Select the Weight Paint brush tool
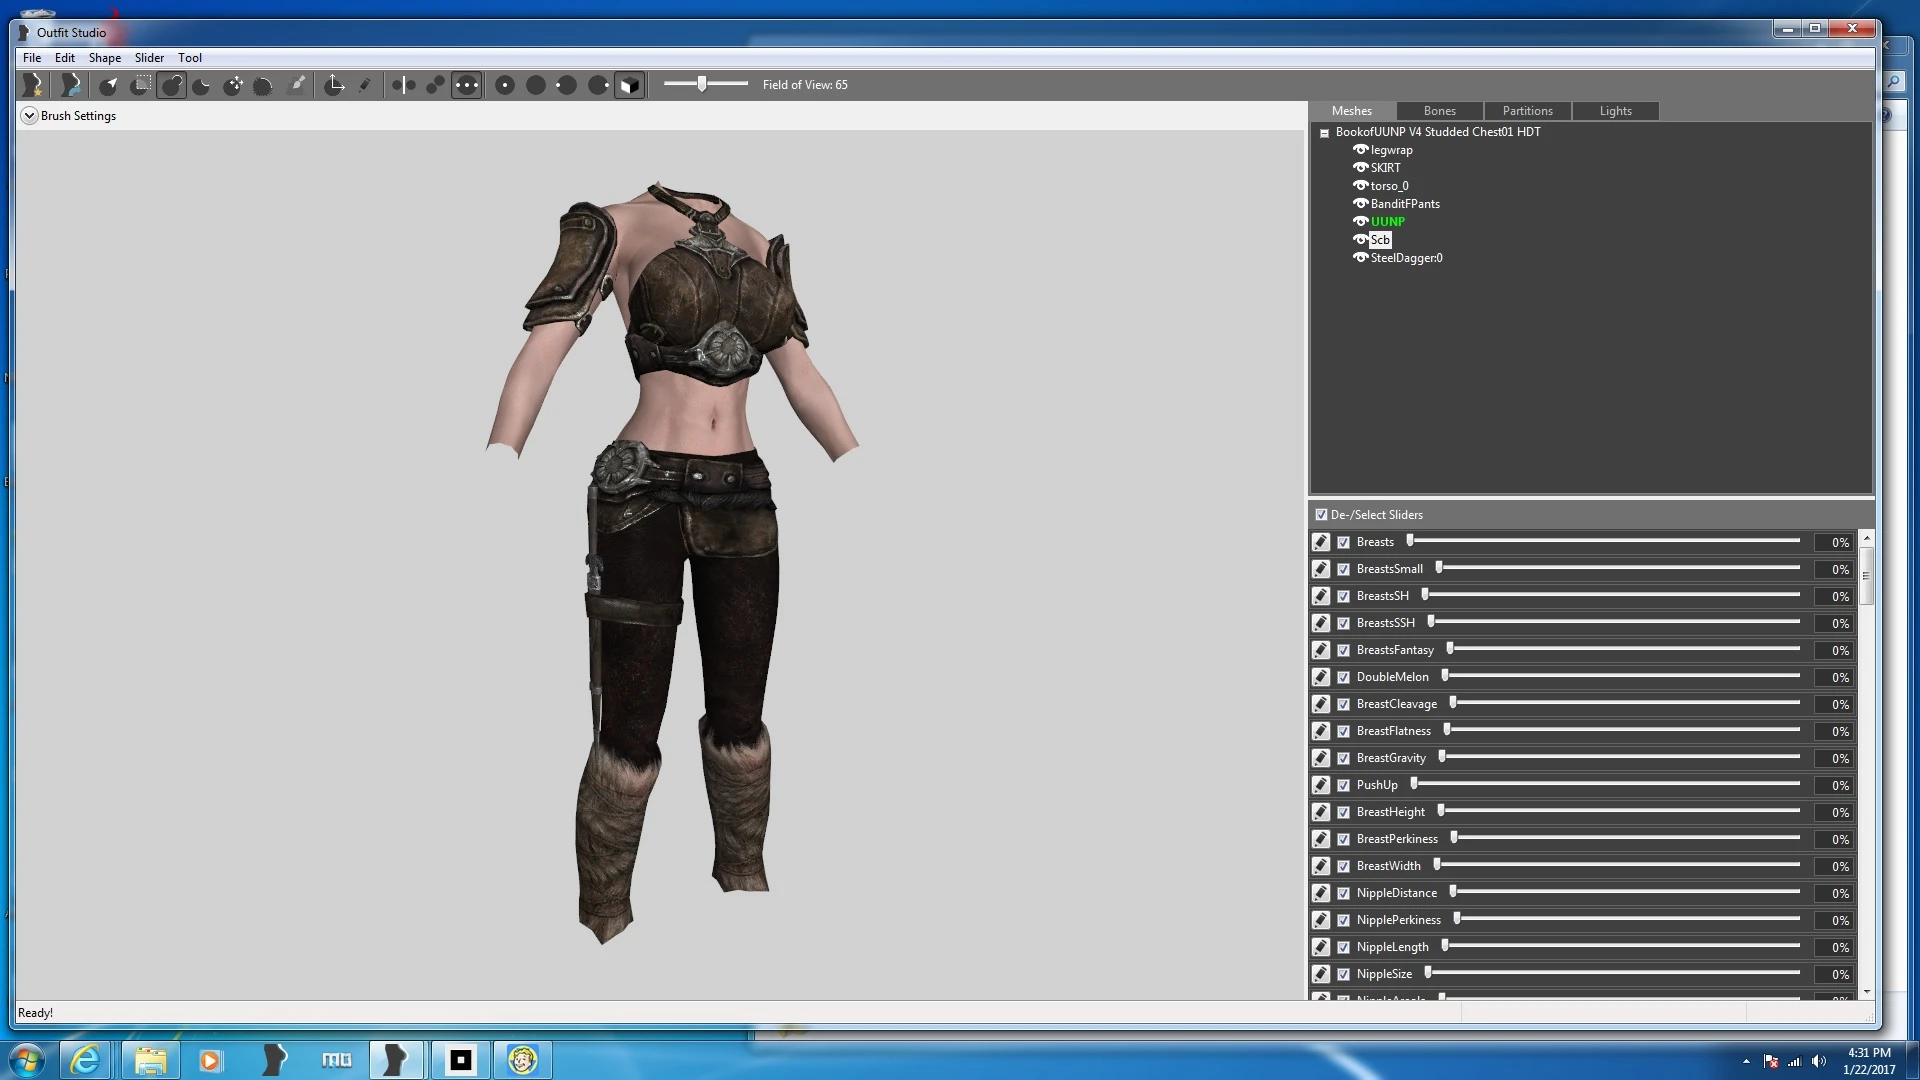This screenshot has width=1920, height=1080. click(x=297, y=85)
